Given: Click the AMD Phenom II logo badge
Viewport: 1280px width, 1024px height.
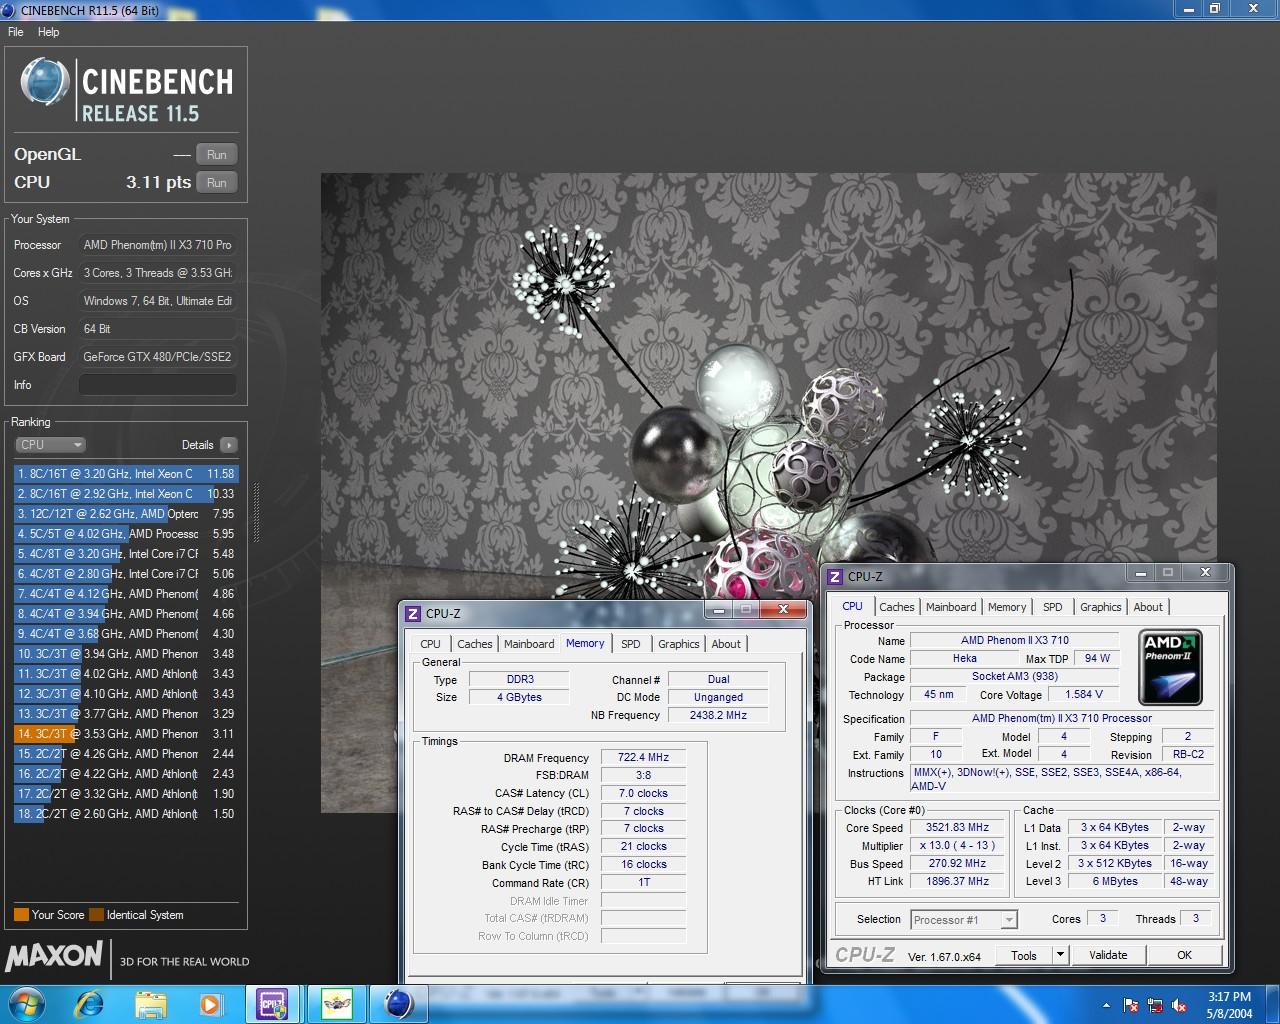Looking at the screenshot, I should 1170,667.
